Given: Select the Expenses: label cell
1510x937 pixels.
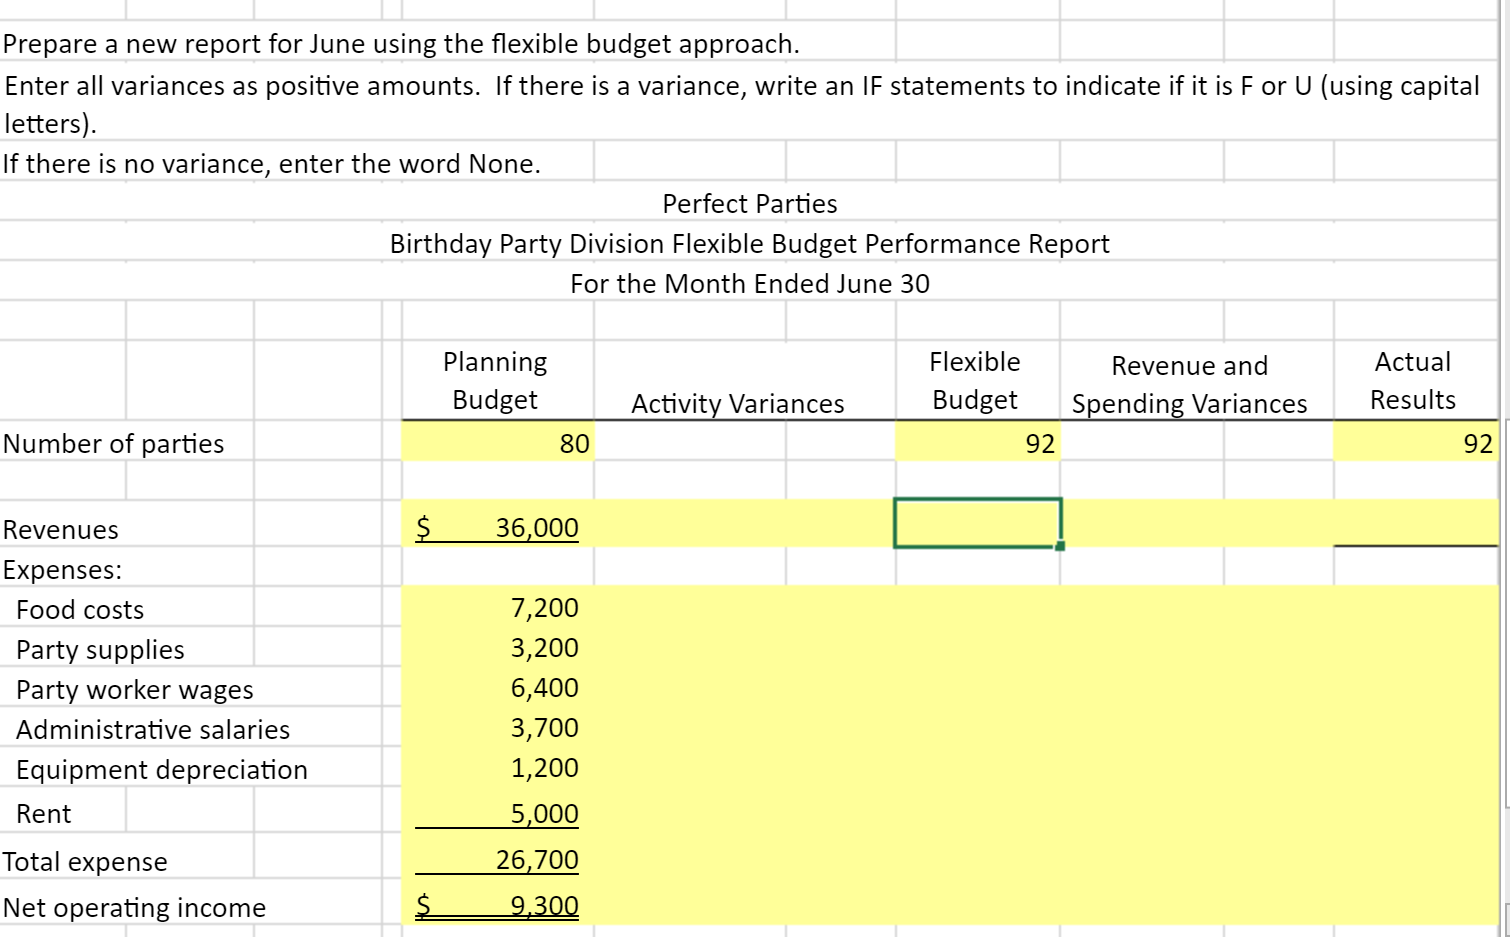Looking at the screenshot, I should [x=62, y=569].
